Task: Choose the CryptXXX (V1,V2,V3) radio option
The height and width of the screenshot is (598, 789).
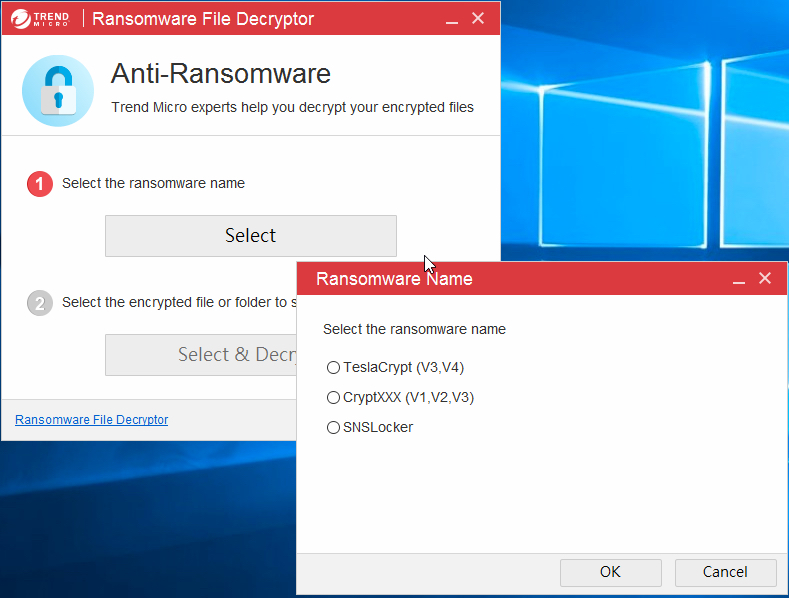Action: [x=333, y=398]
